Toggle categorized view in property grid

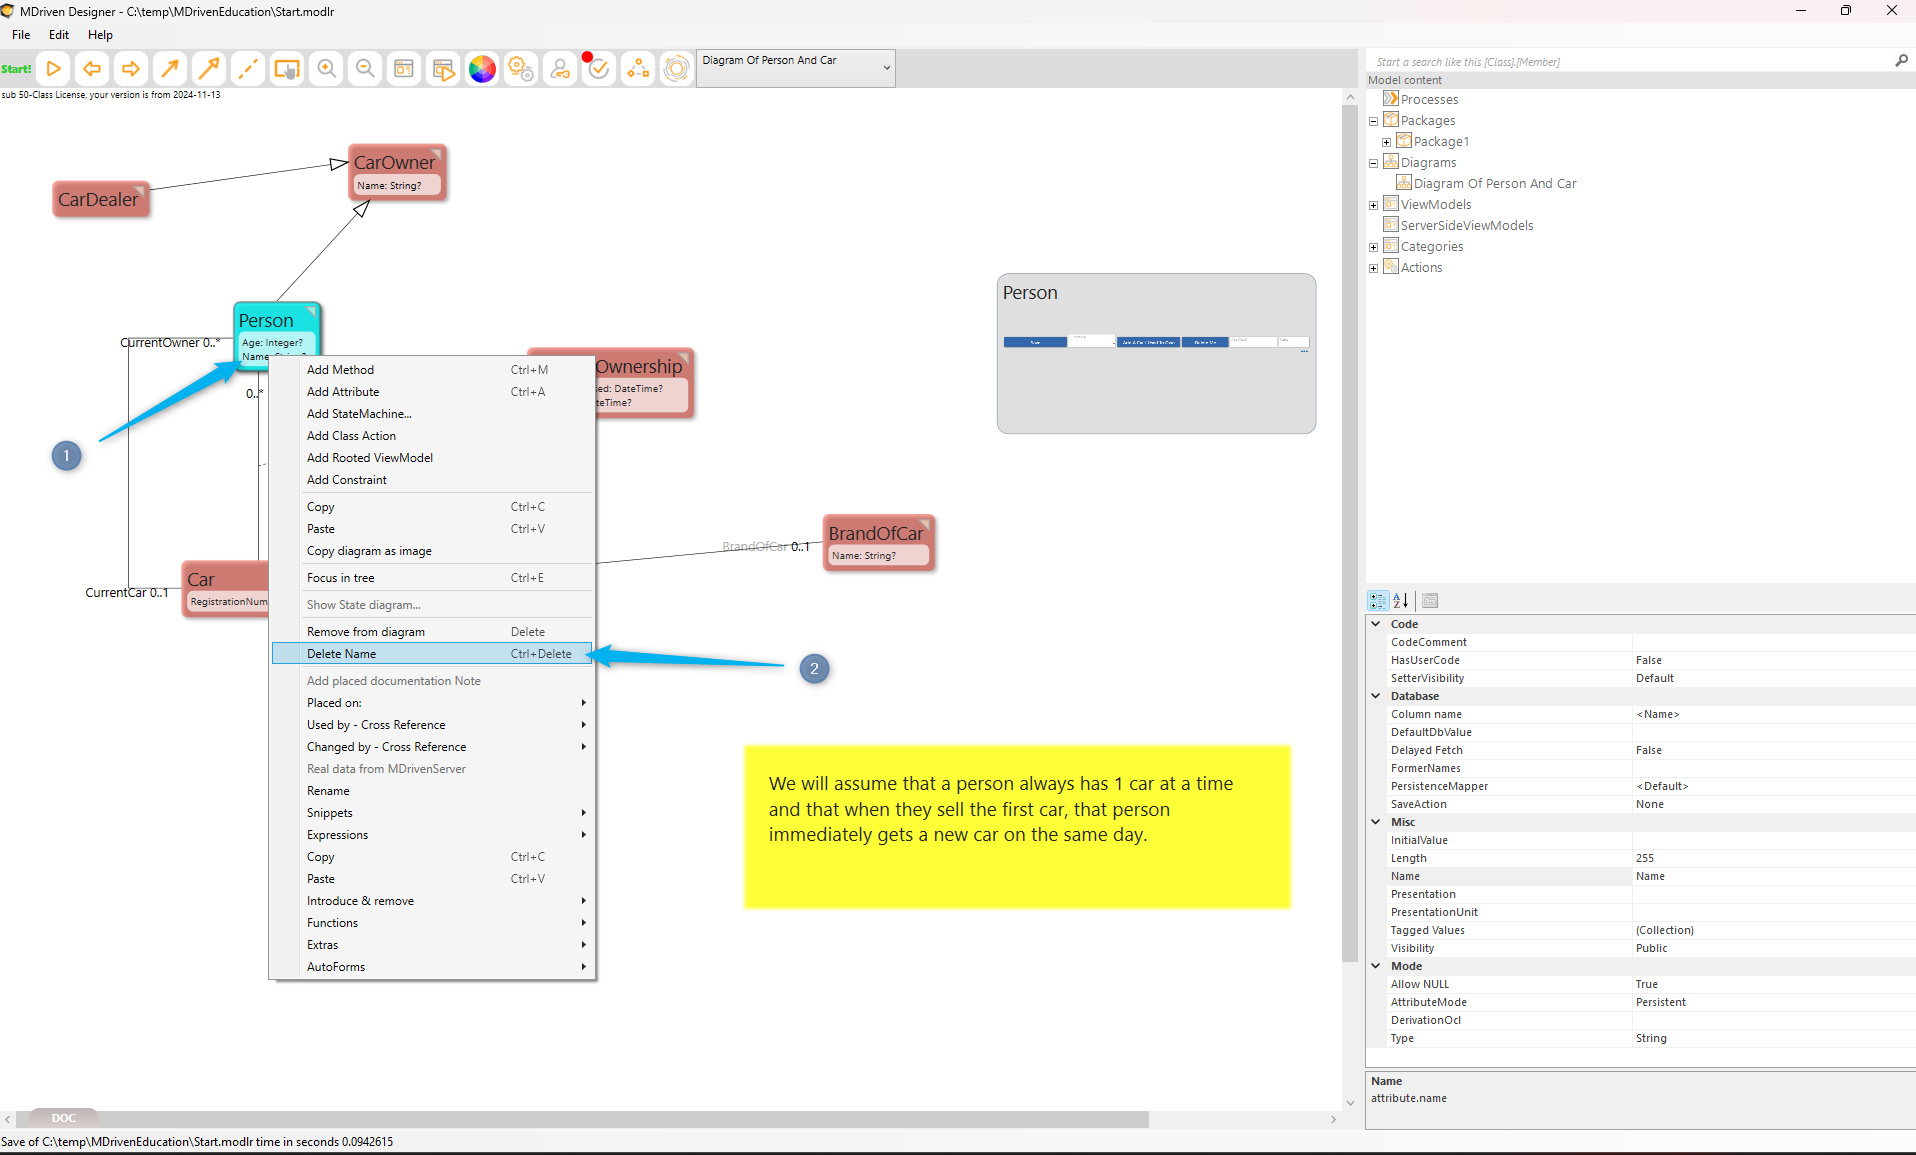(x=1378, y=601)
